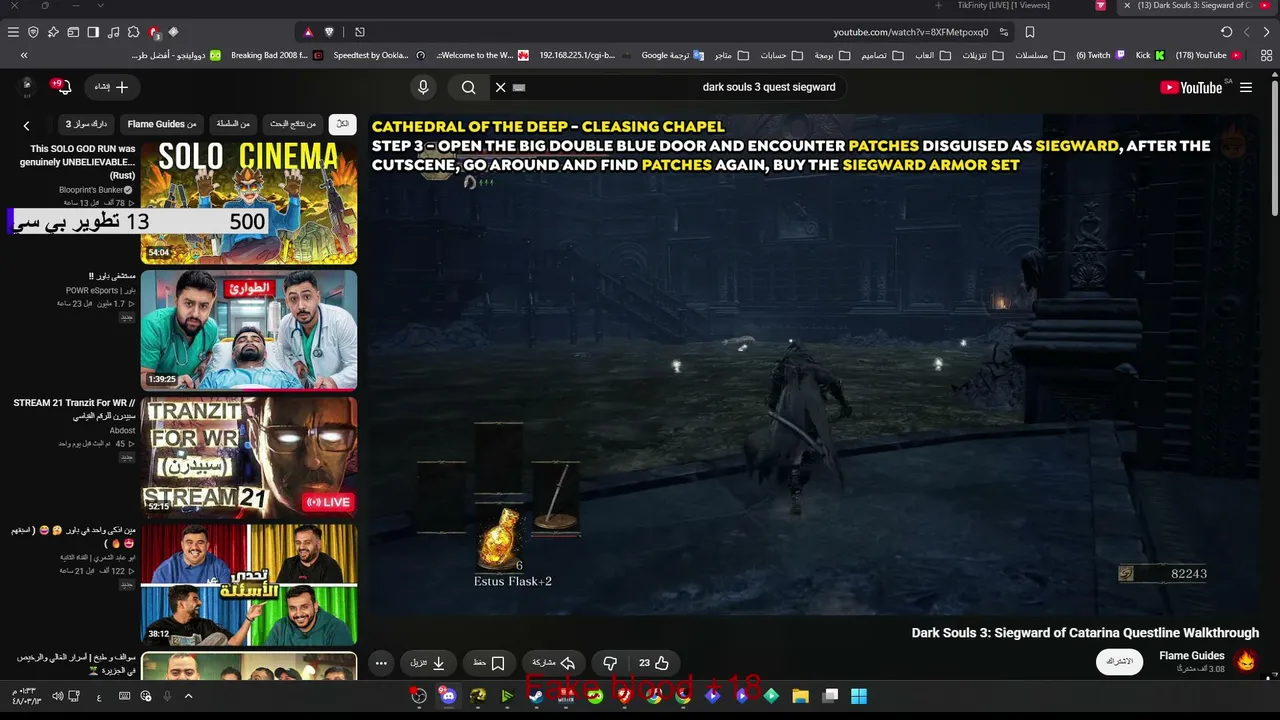Download the video
Image resolution: width=1280 pixels, height=720 pixels.
(x=428, y=663)
